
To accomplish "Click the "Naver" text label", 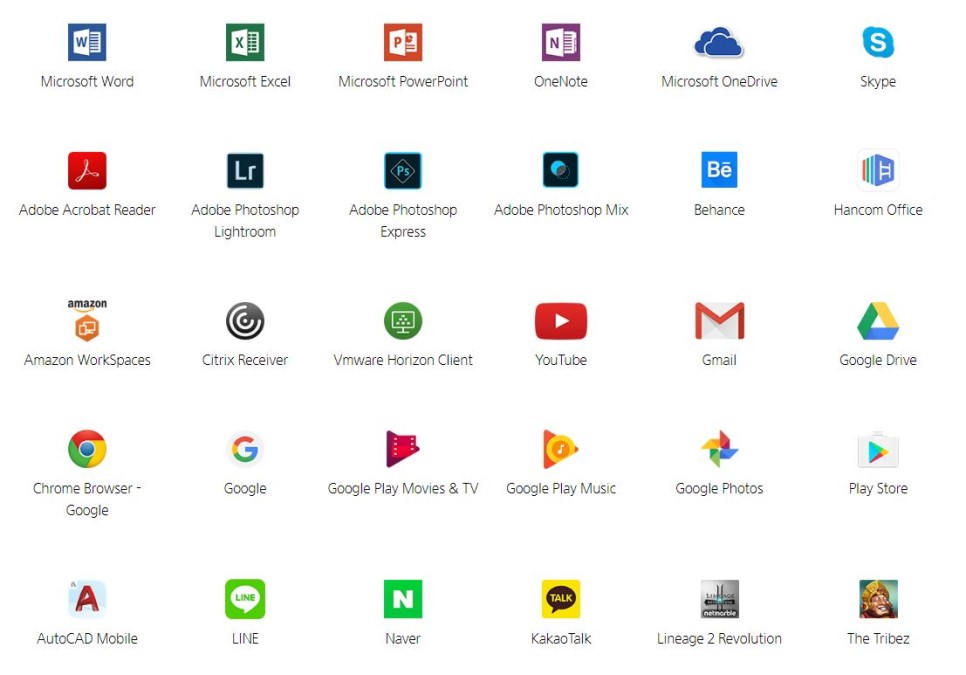I will click(403, 639).
